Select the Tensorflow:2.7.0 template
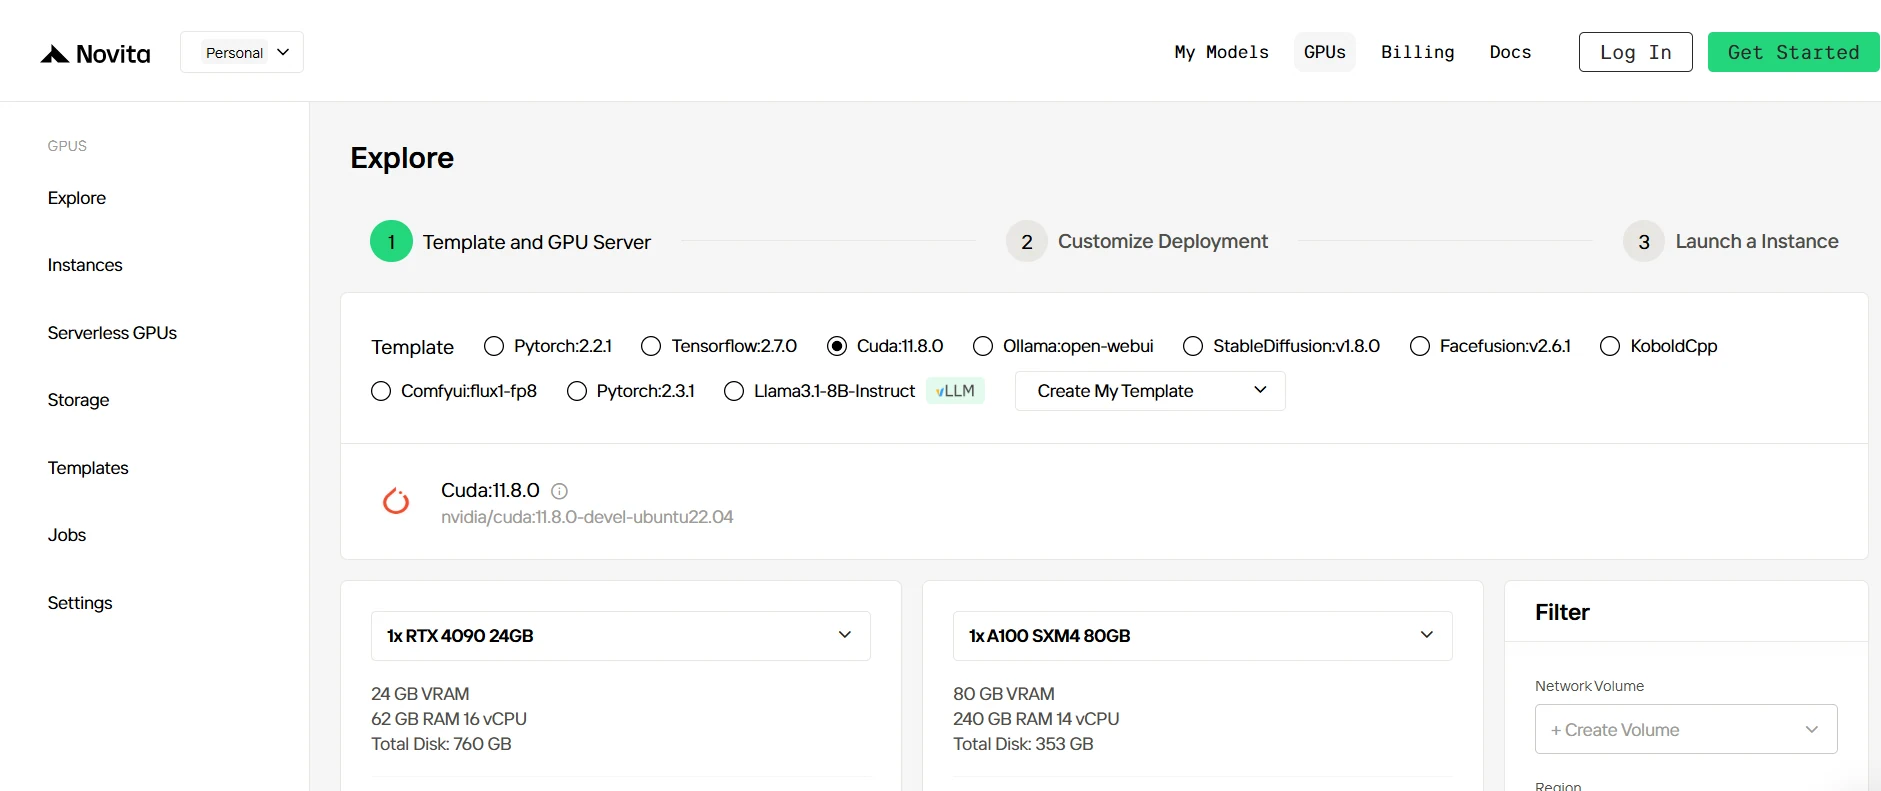Image resolution: width=1881 pixels, height=791 pixels. (x=718, y=346)
